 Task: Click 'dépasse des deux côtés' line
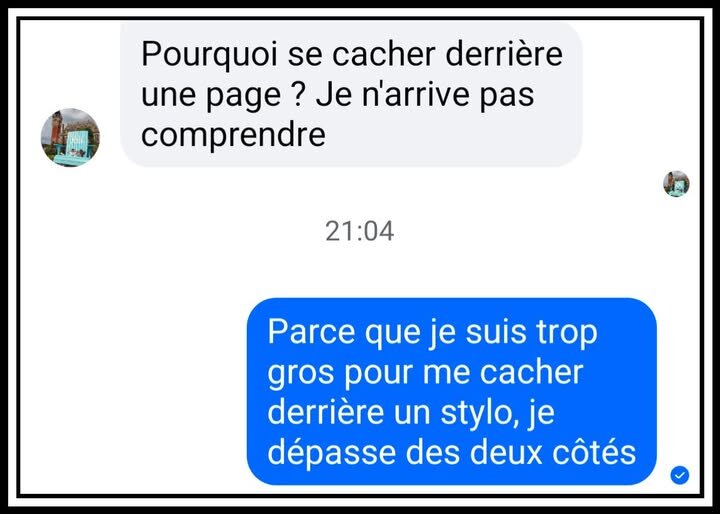pyautogui.click(x=451, y=453)
